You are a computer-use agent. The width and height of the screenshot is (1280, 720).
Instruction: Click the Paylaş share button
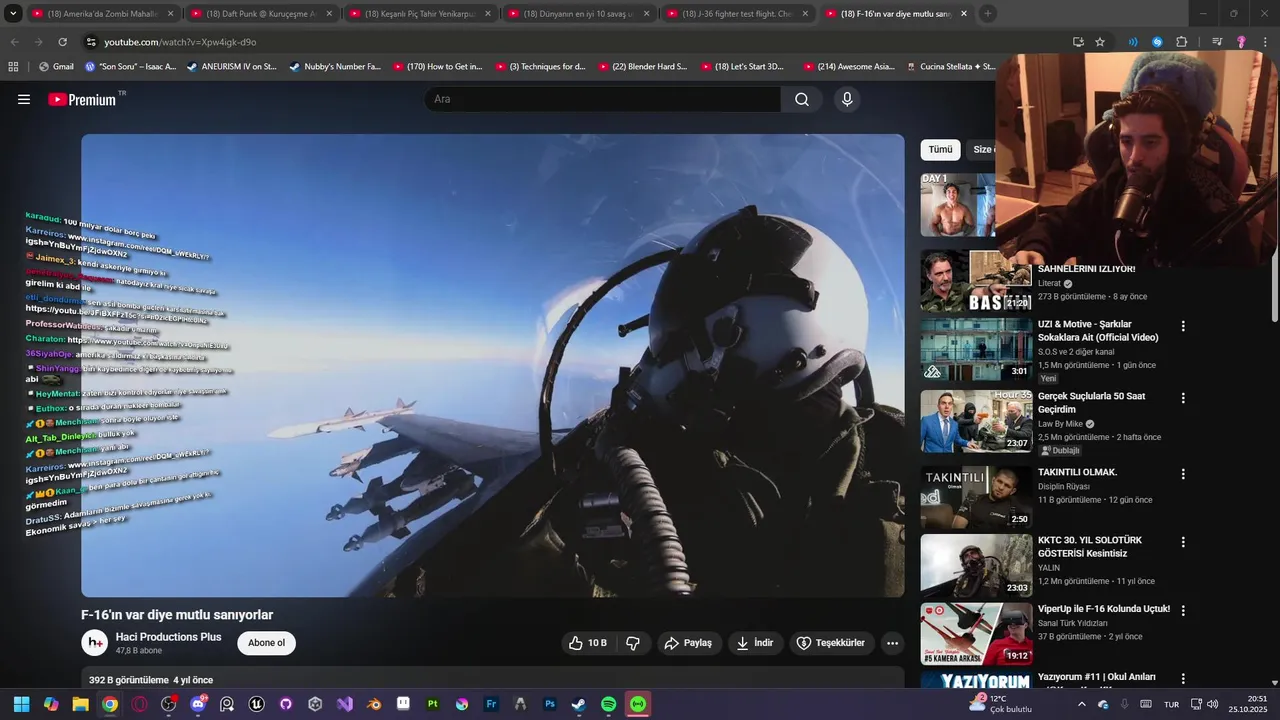(x=688, y=643)
